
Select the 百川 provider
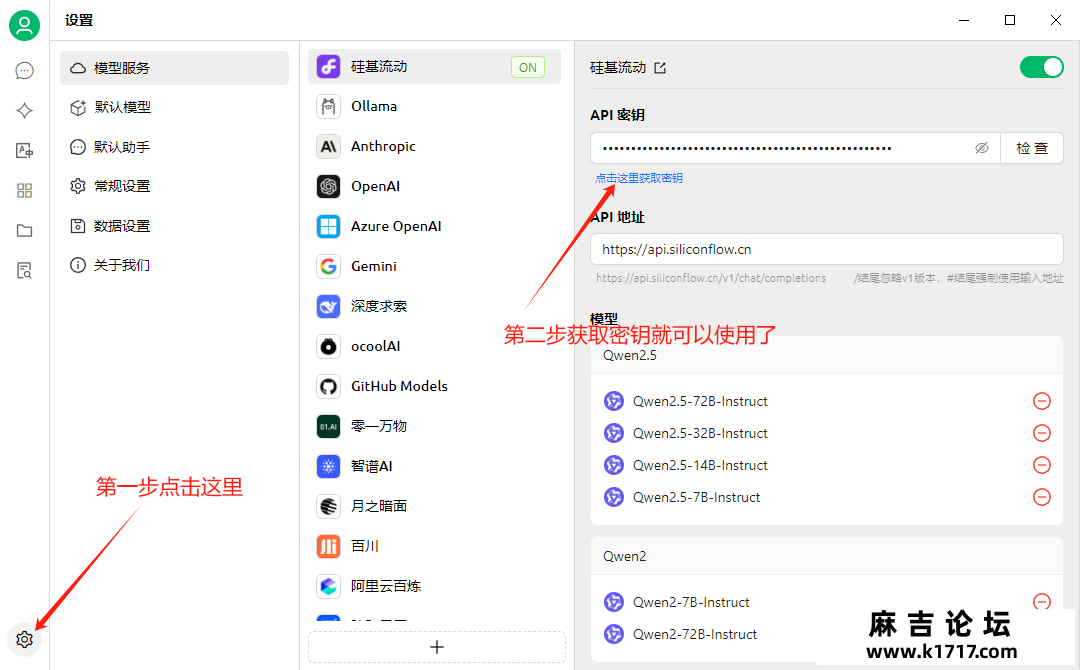pos(434,545)
